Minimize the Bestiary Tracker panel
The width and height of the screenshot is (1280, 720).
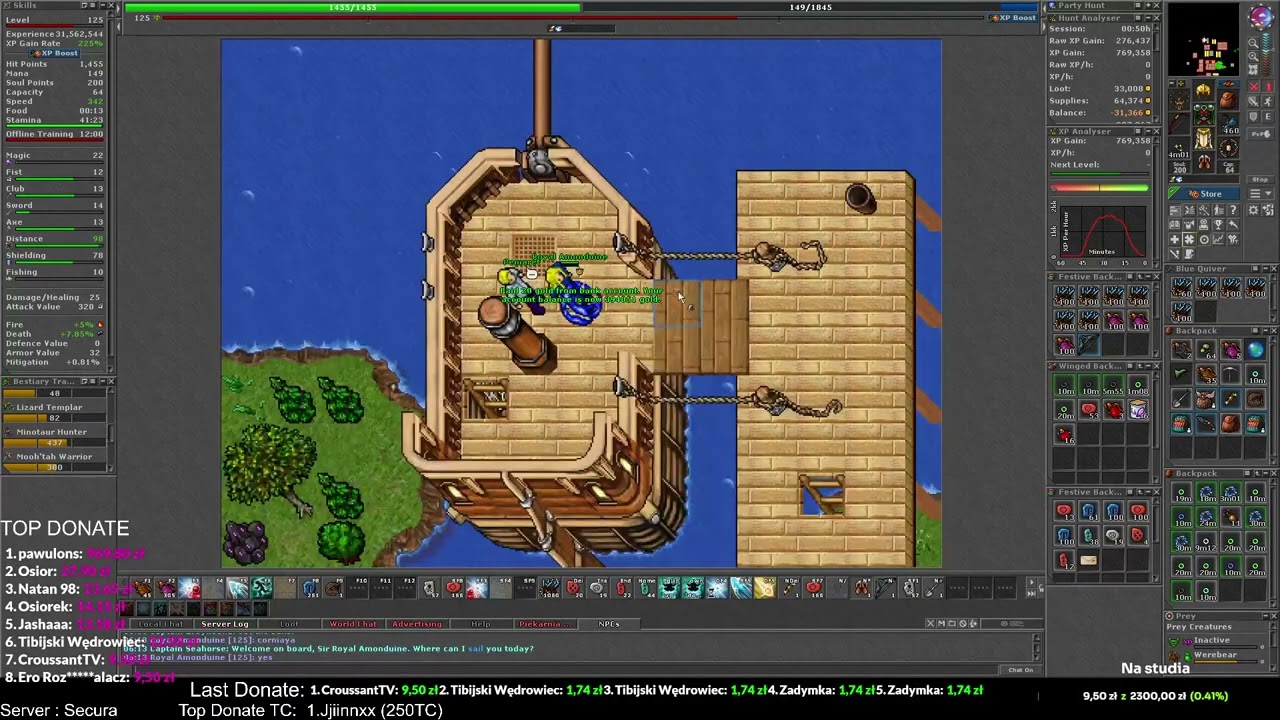pyautogui.click(x=103, y=381)
